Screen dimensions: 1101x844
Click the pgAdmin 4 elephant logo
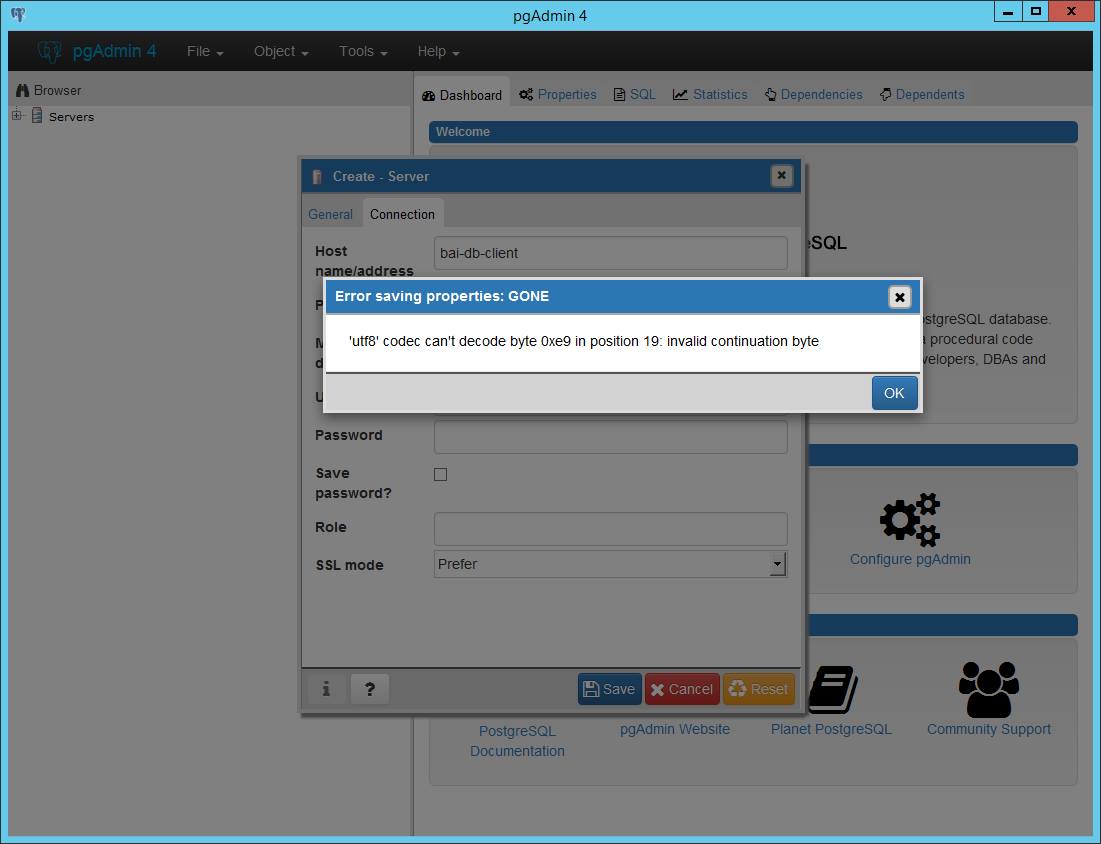[49, 51]
